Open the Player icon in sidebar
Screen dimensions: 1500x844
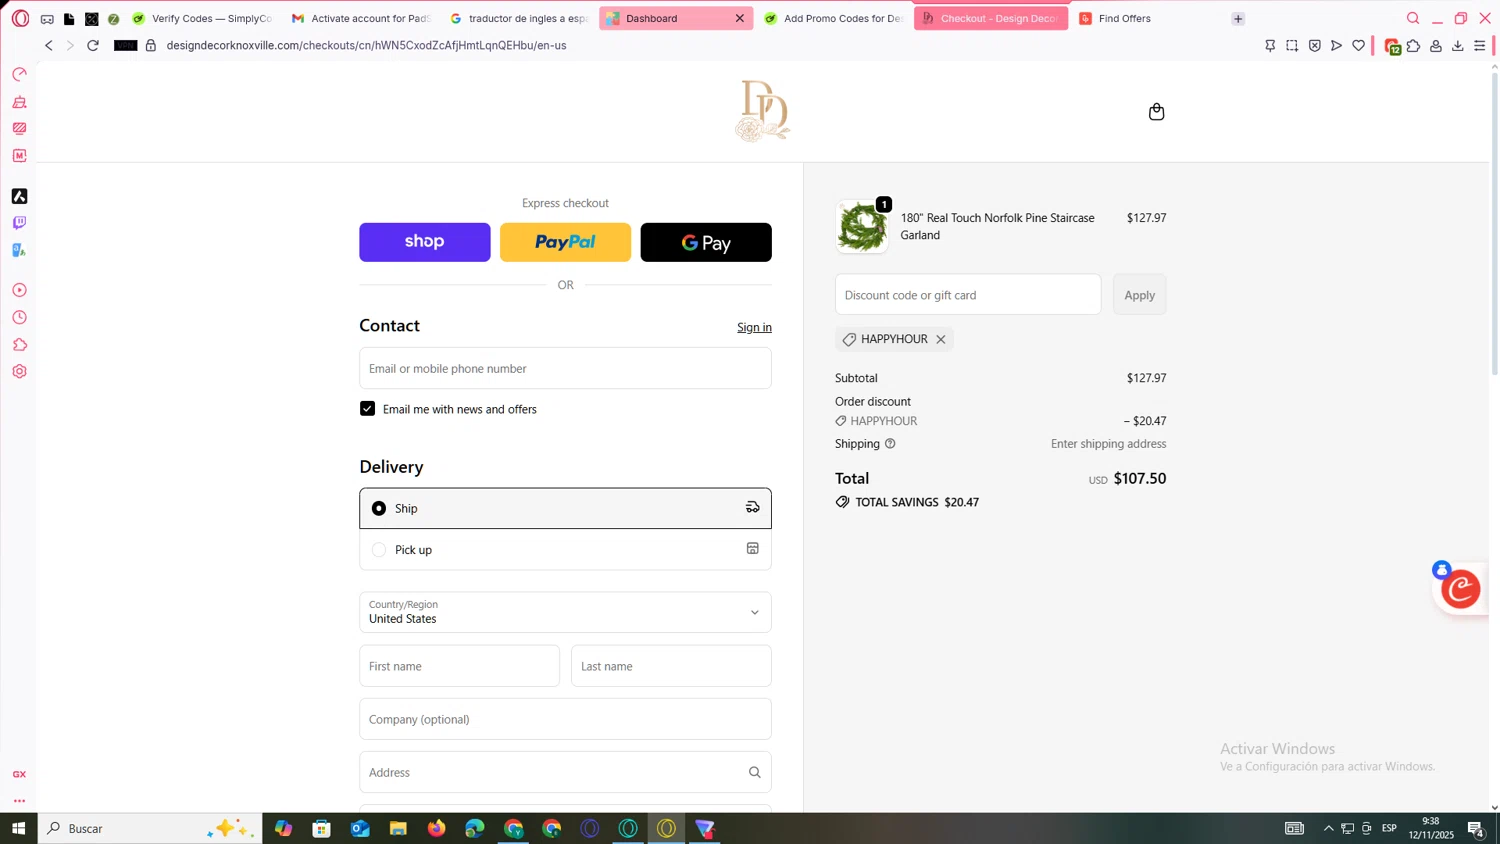point(19,290)
